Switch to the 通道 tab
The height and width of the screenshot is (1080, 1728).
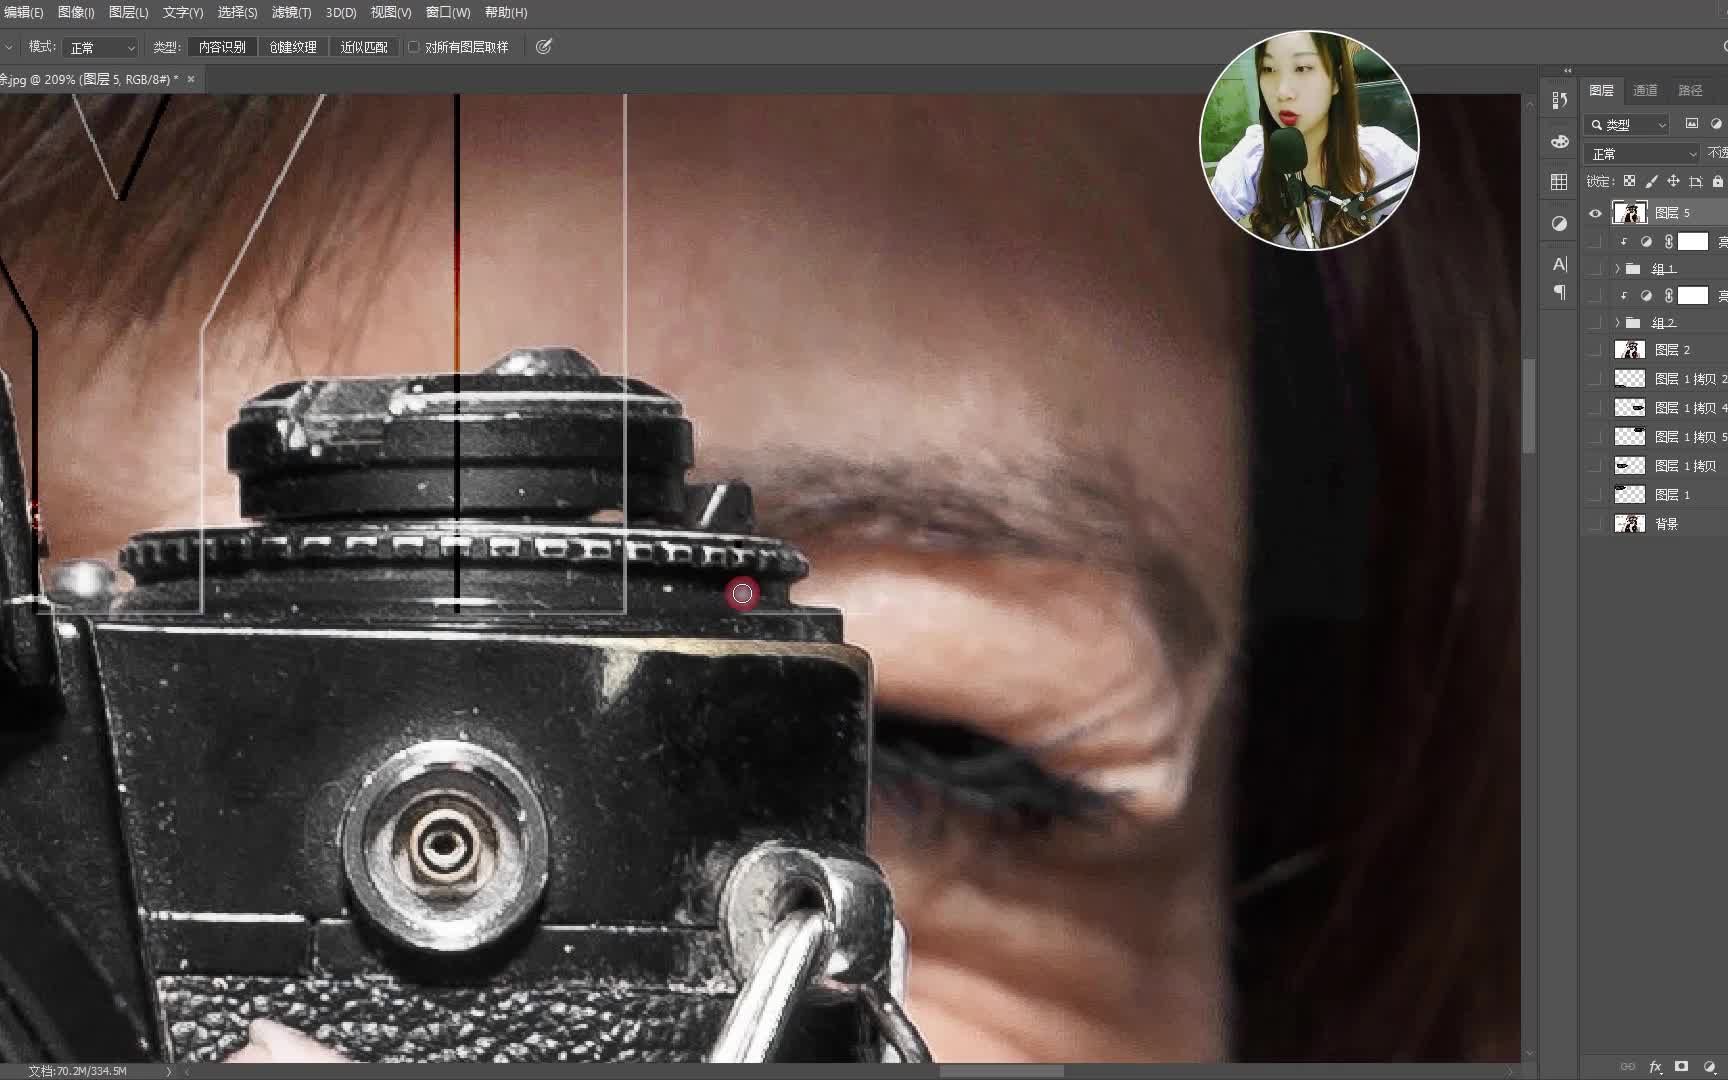tap(1645, 90)
